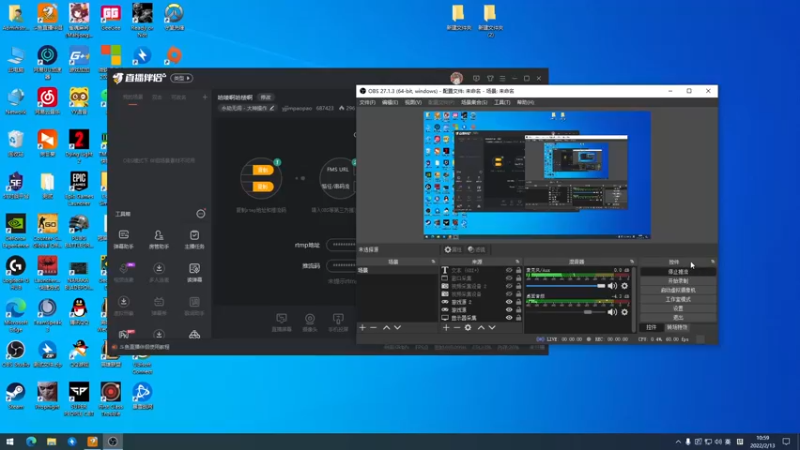Image resolution: width=800 pixels, height=450 pixels.
Task: Hide the 显示器采集 source
Action: pos(509,317)
